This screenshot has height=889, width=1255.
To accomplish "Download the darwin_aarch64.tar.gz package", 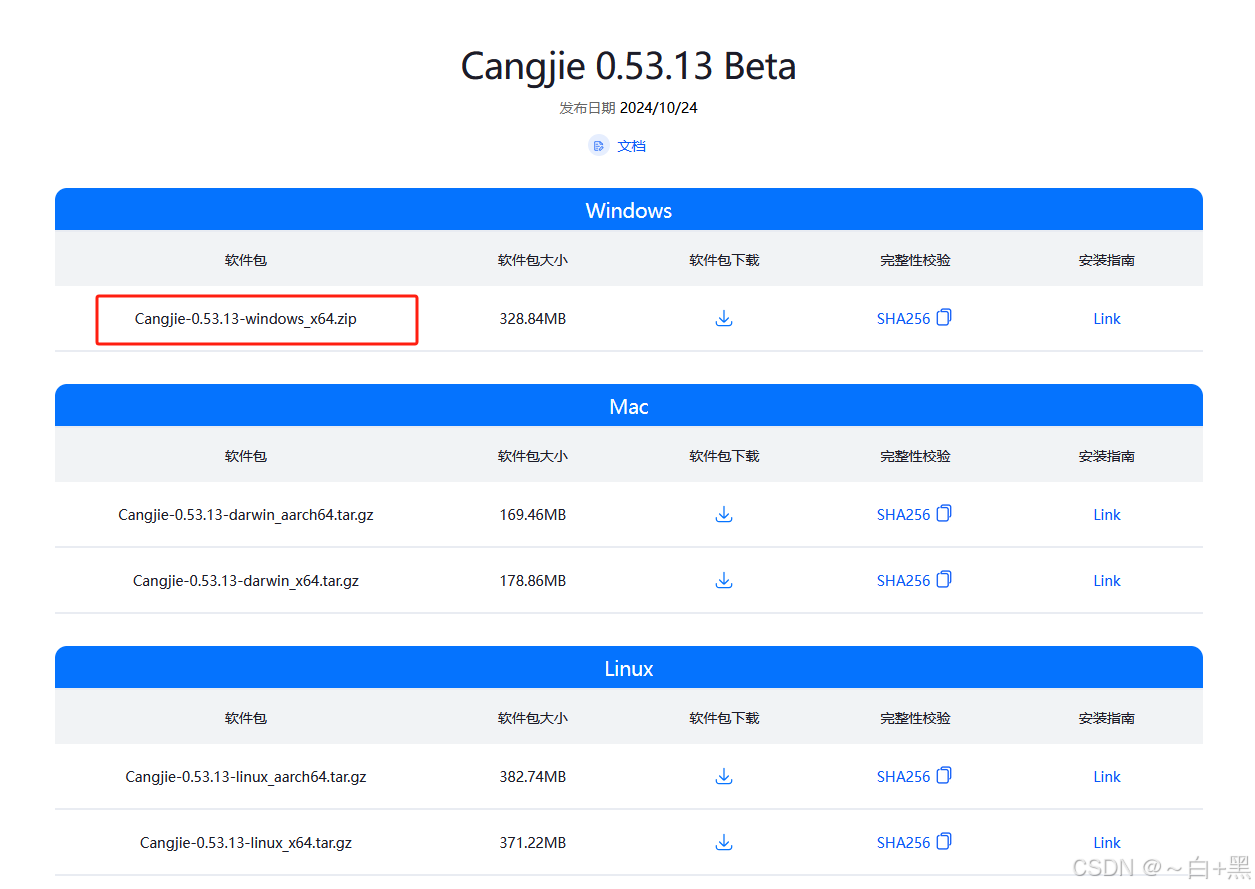I will tap(724, 515).
